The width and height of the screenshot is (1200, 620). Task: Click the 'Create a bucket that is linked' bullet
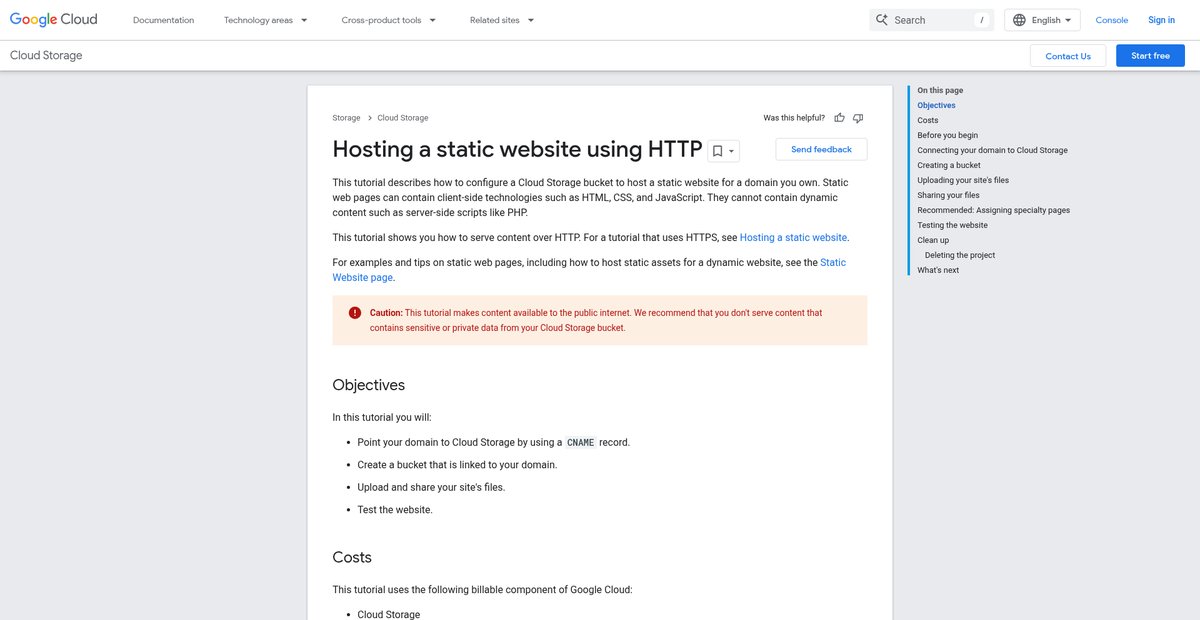457,465
